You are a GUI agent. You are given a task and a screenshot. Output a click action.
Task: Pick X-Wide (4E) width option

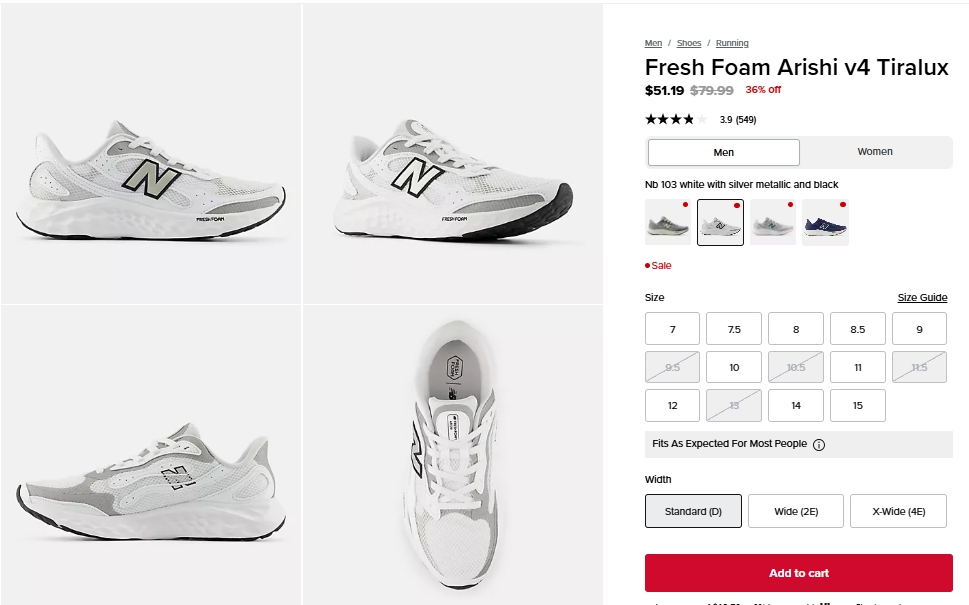pos(898,511)
